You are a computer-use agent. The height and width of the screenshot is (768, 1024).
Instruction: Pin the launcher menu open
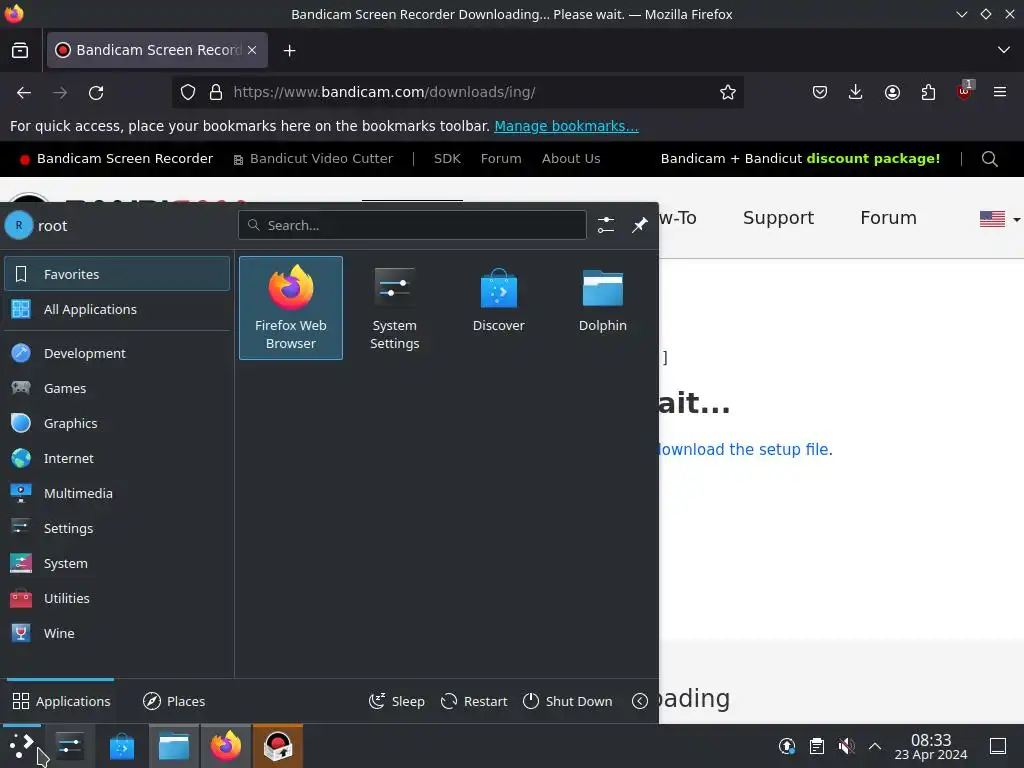[639, 225]
